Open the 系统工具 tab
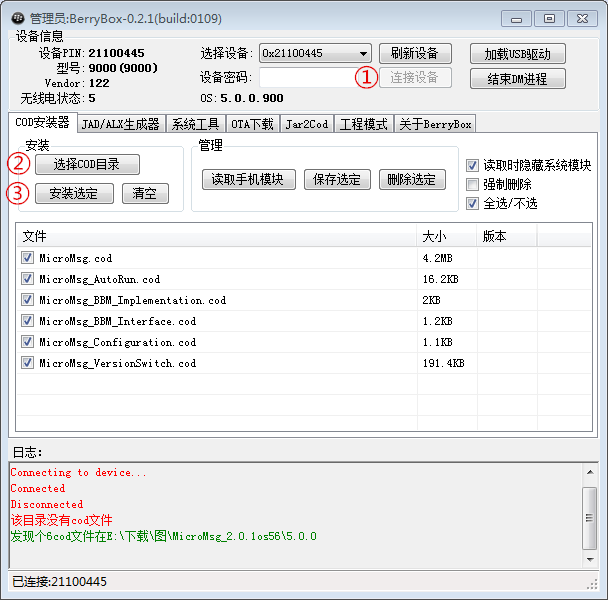This screenshot has height=600, width=608. [195, 124]
